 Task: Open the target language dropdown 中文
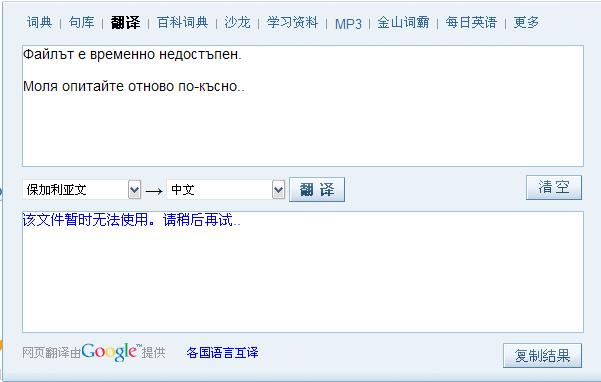226,190
